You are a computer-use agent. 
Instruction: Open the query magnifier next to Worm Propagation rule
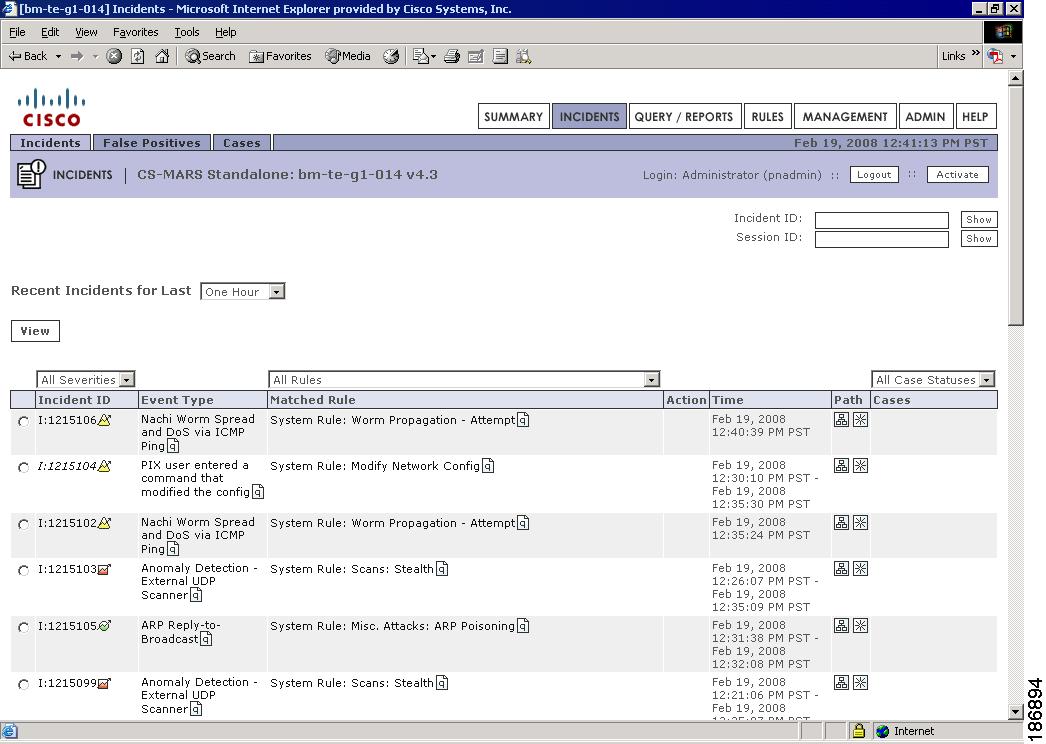click(x=522, y=420)
